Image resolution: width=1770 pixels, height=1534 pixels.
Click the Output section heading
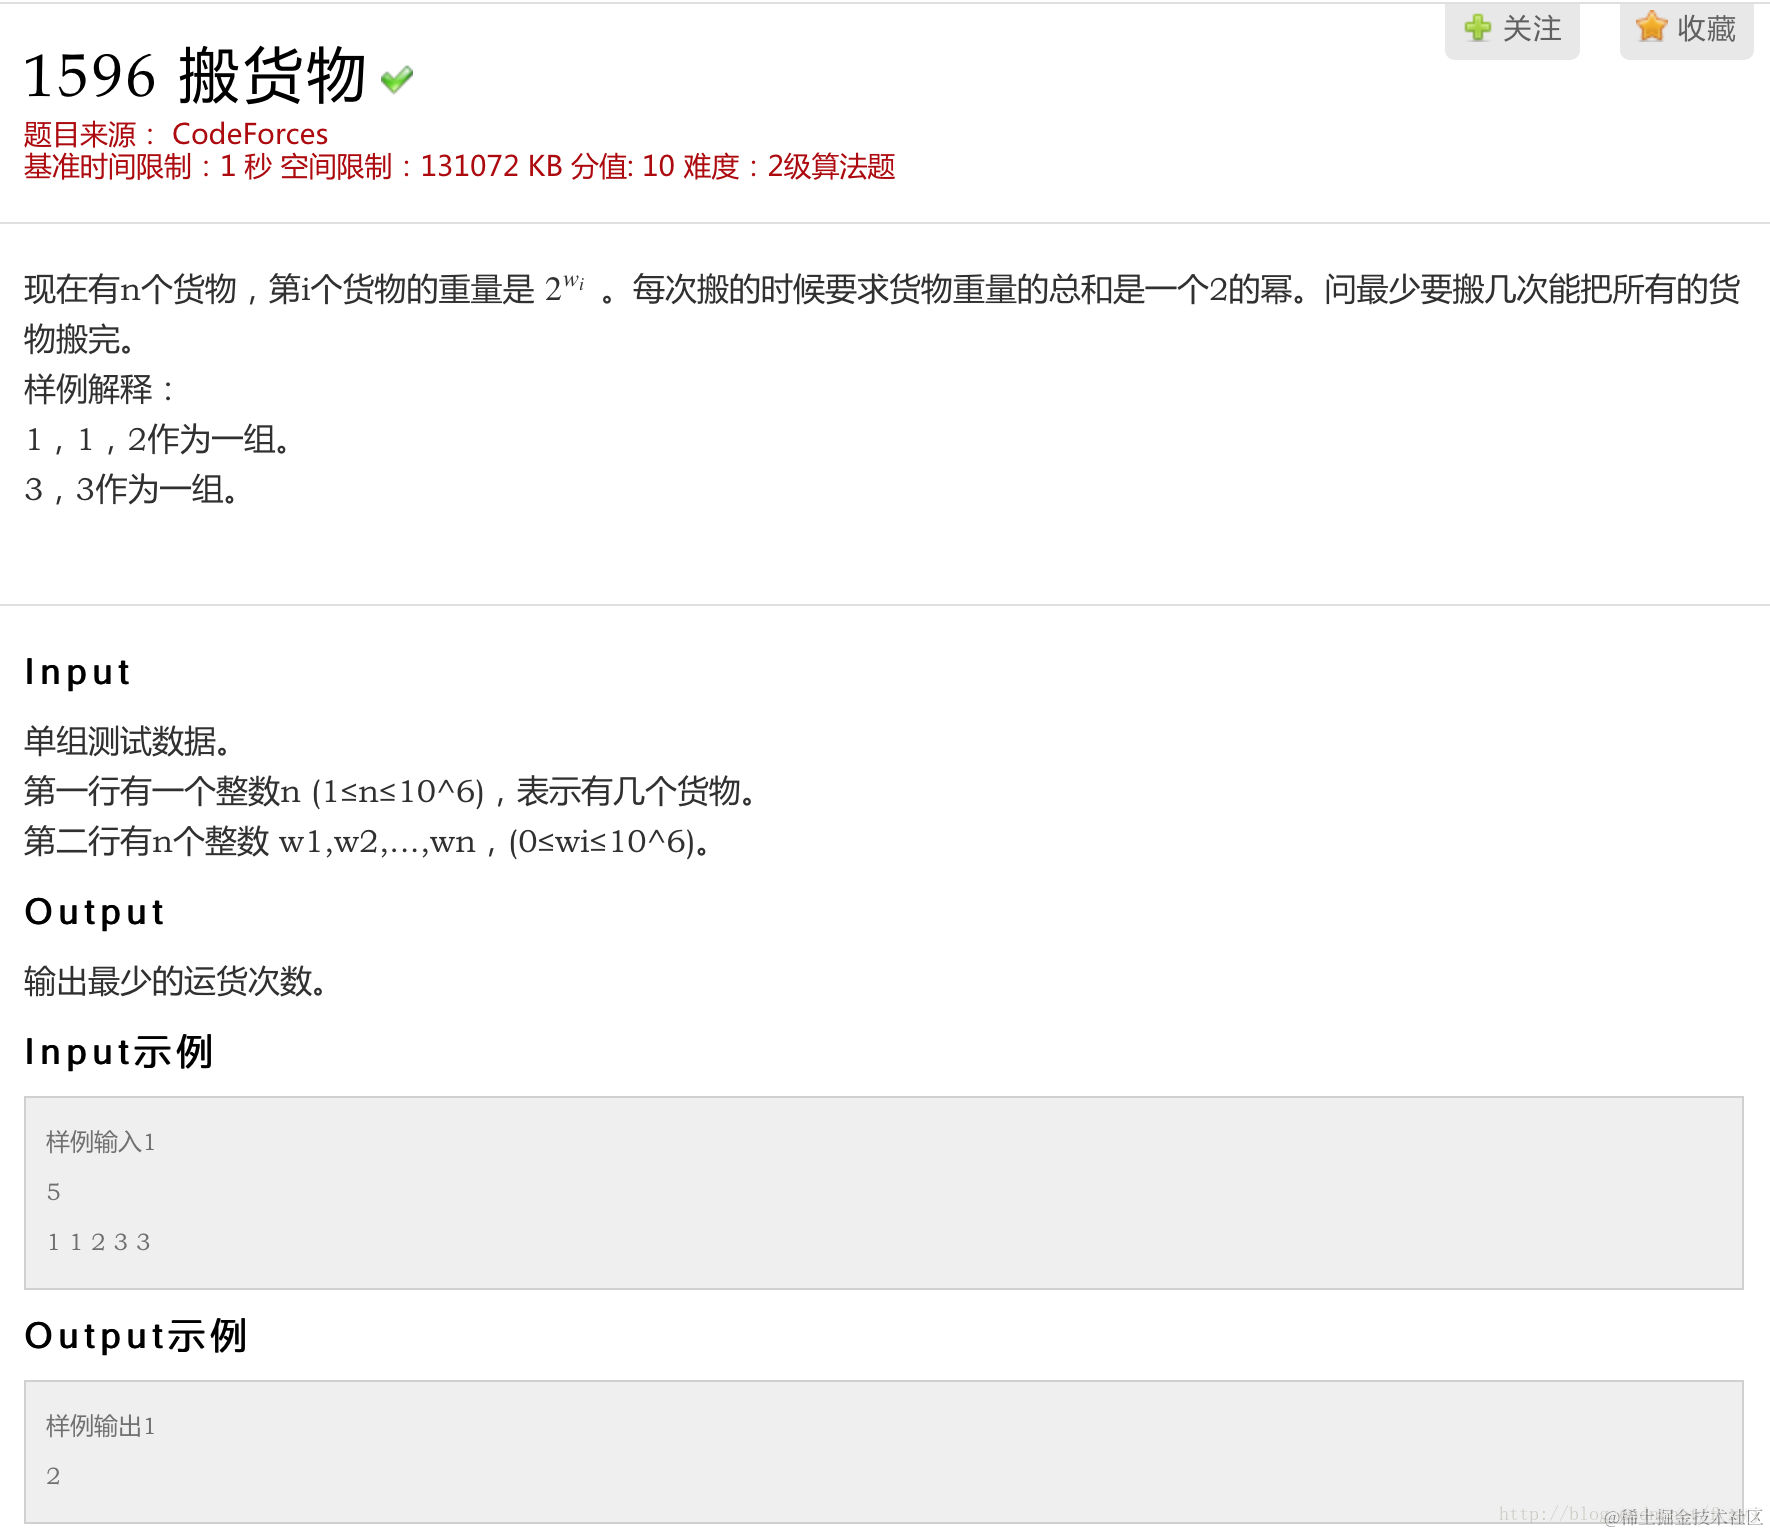[95, 912]
